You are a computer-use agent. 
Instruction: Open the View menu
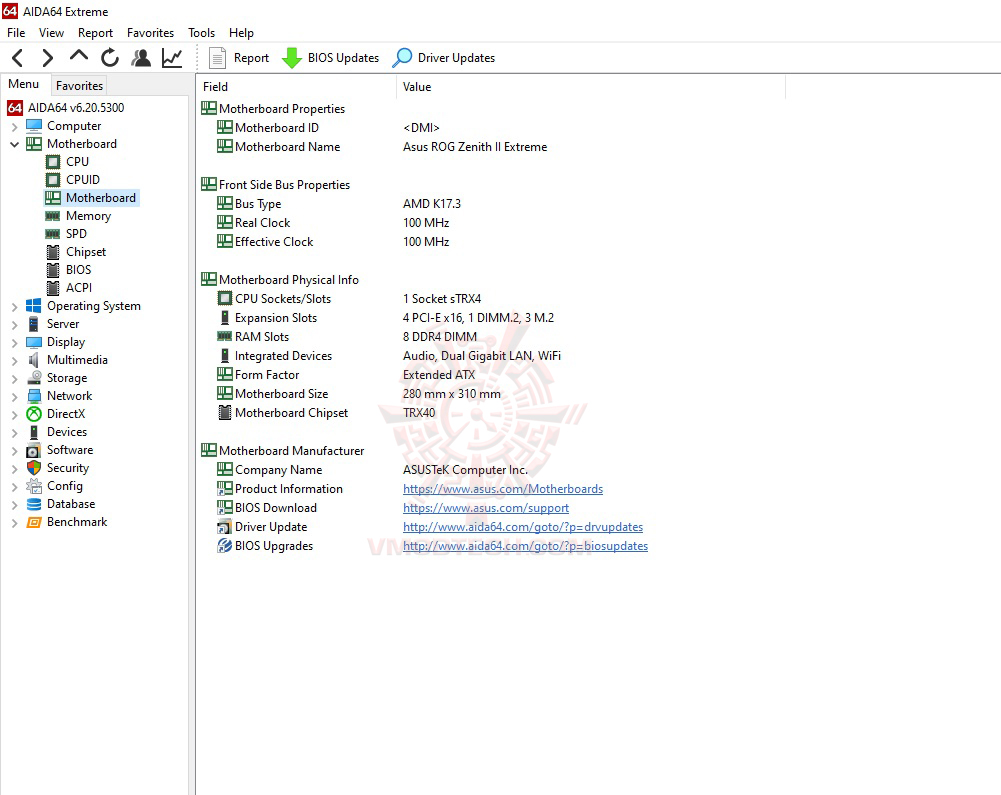tap(51, 33)
